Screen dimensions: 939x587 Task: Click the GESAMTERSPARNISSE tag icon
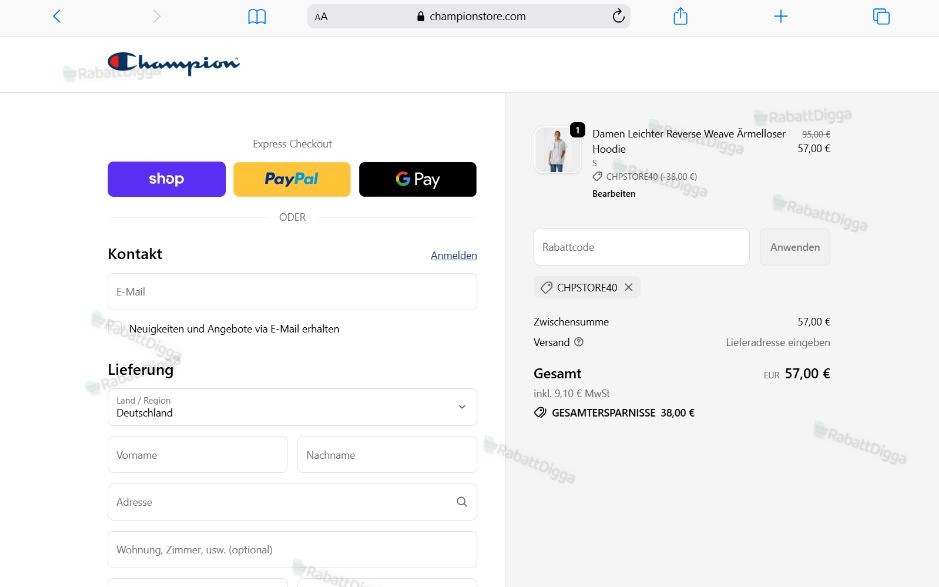(540, 413)
